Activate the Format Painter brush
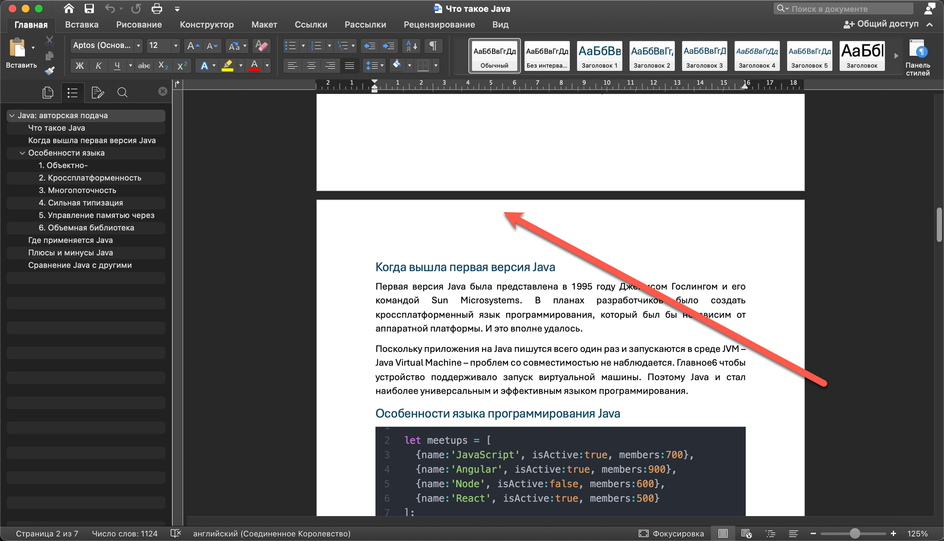The image size is (944, 541). [x=49, y=70]
